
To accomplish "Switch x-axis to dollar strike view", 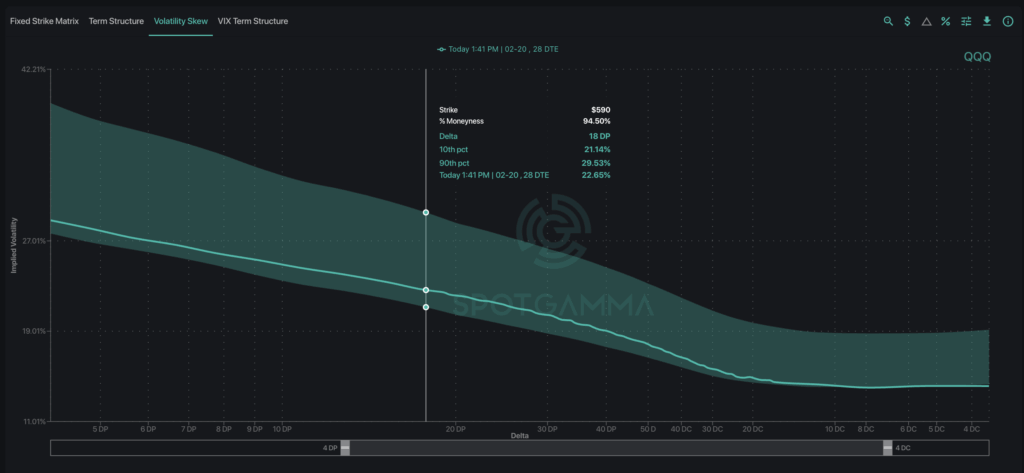I will pos(907,21).
